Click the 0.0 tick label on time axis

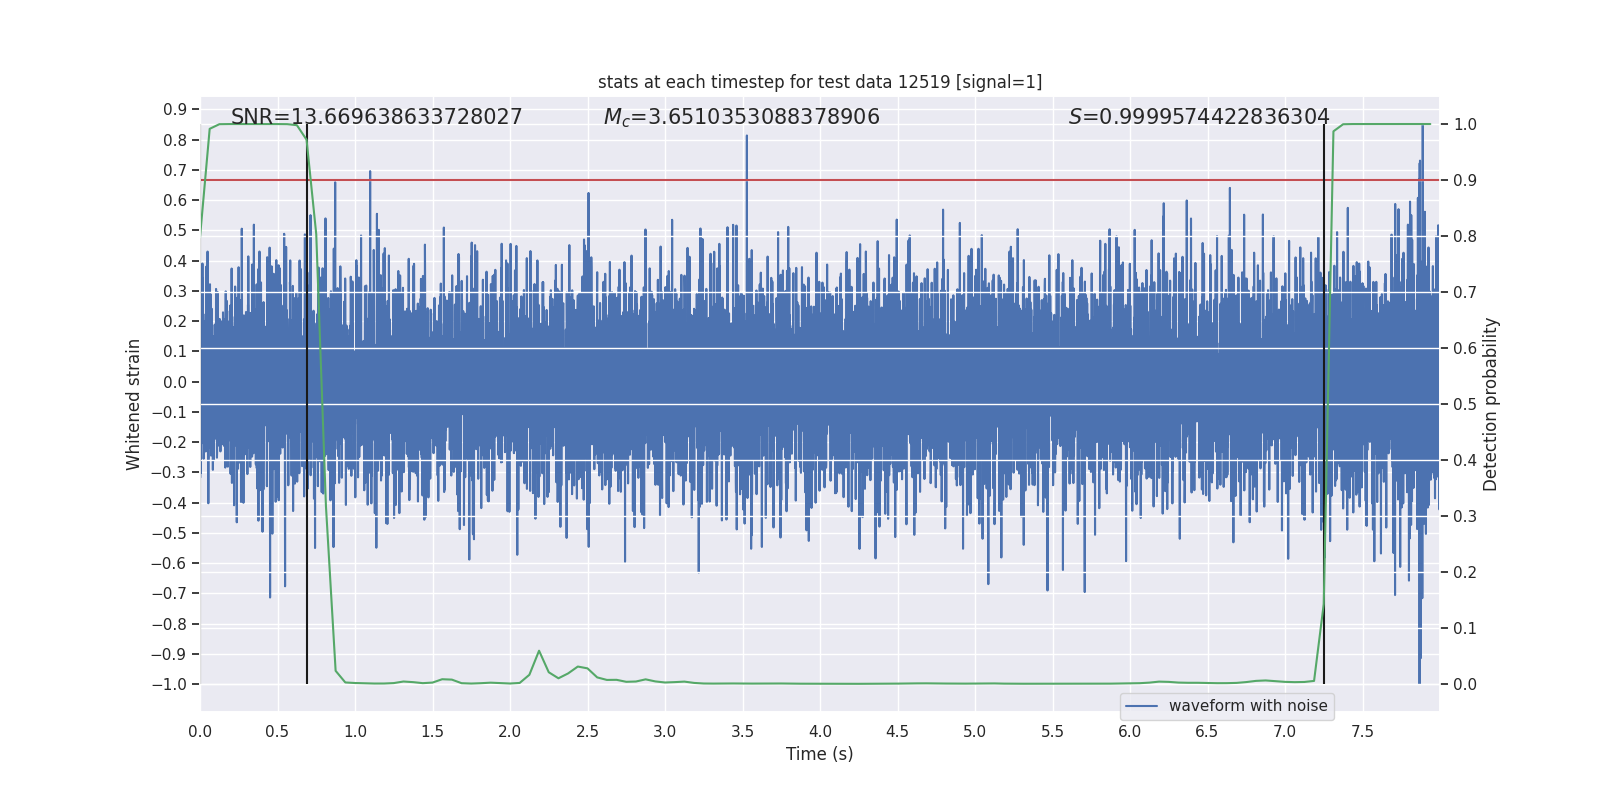pyautogui.click(x=200, y=732)
